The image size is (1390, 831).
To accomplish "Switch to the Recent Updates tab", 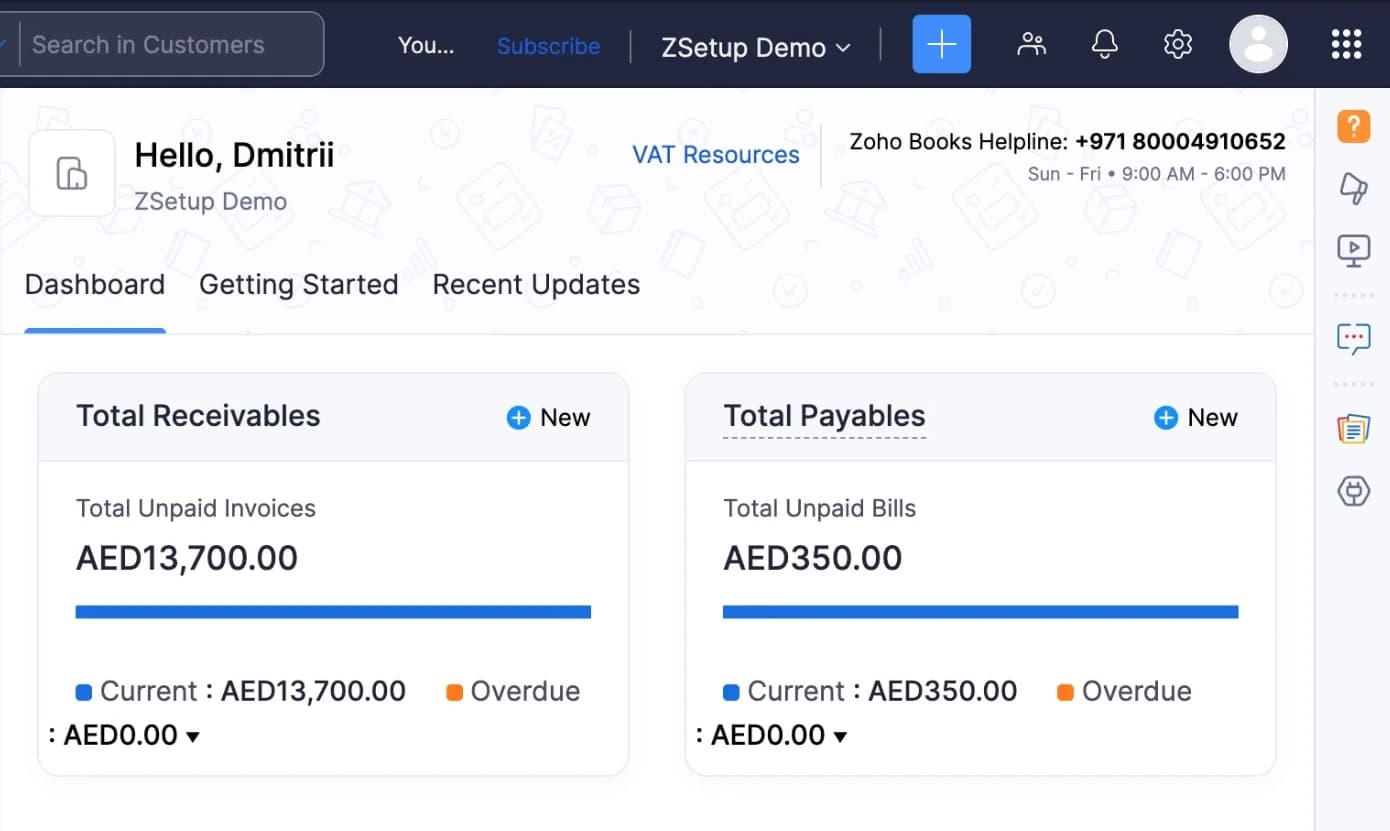I will point(536,285).
